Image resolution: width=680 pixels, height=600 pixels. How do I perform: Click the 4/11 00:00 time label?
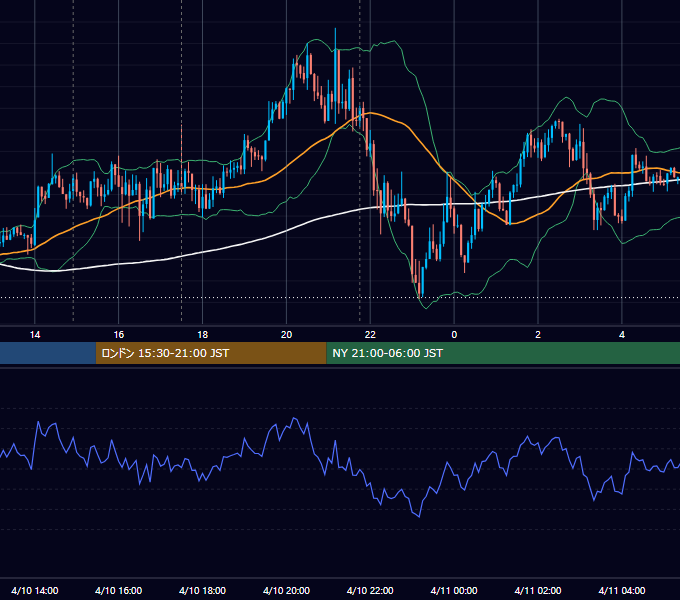(x=454, y=590)
